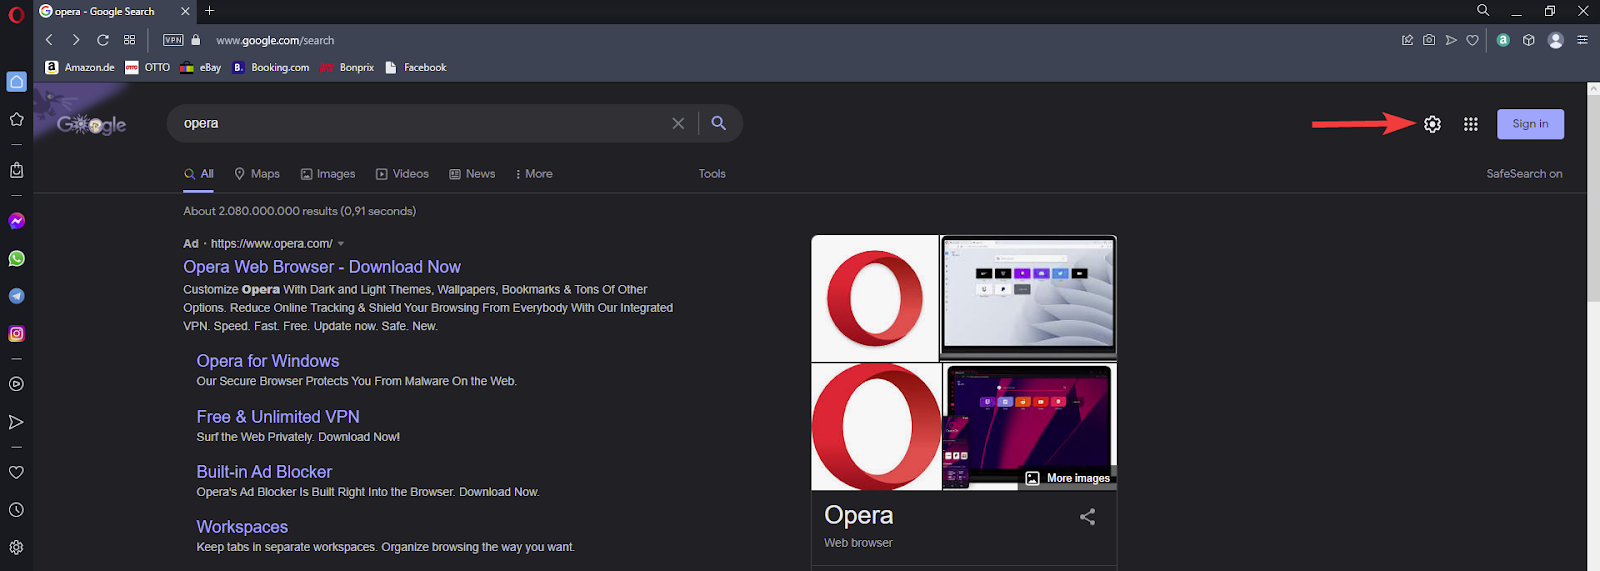Open the Opera main menu

tap(16, 14)
